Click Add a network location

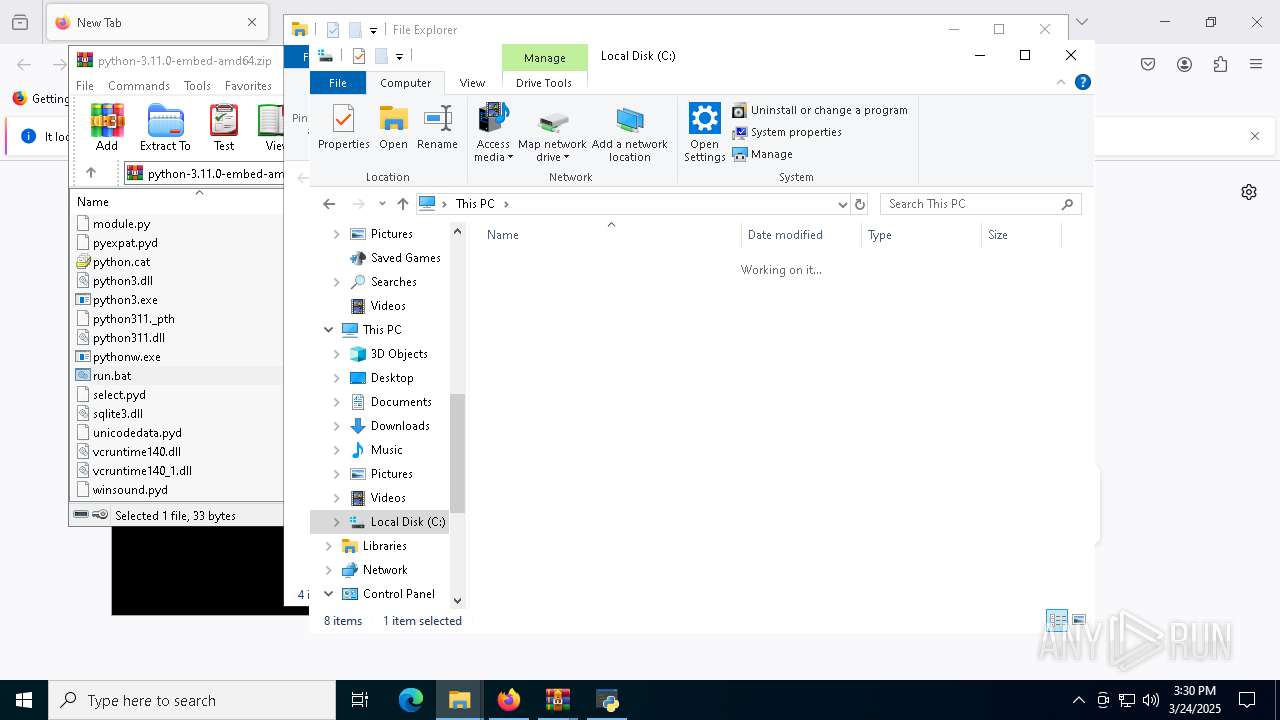tap(629, 133)
